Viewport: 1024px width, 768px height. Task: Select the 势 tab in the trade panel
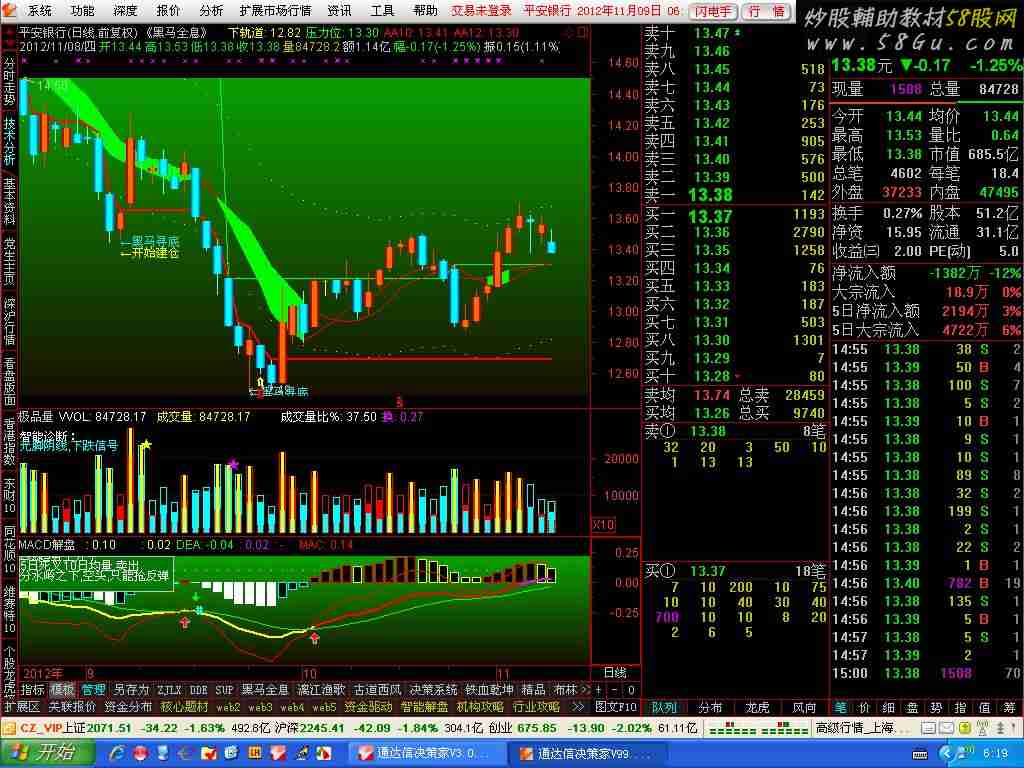click(936, 707)
